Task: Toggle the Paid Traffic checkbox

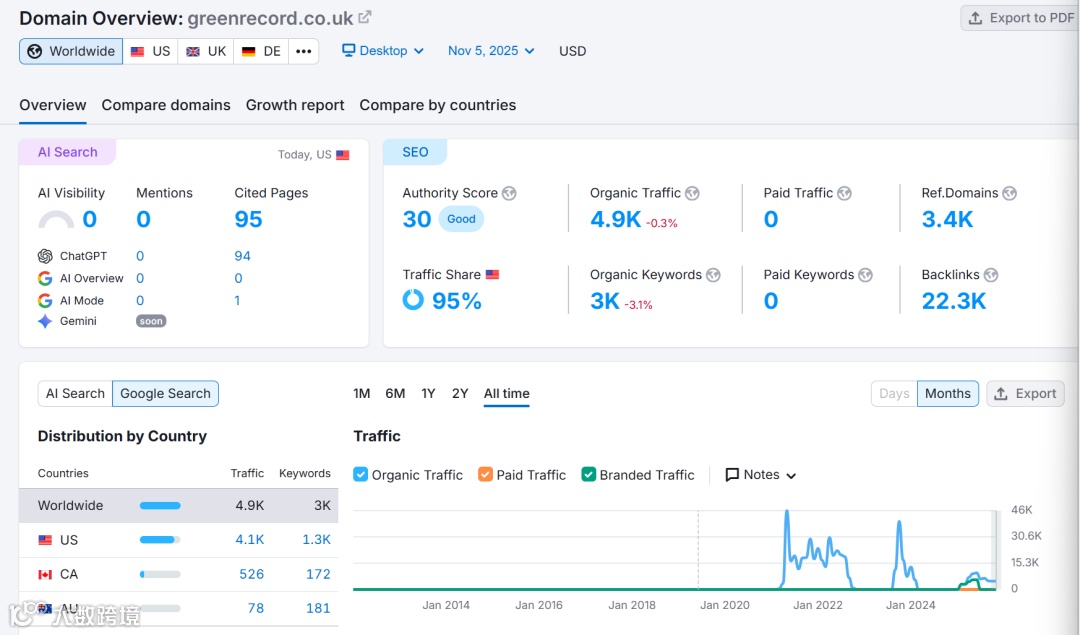Action: click(485, 475)
